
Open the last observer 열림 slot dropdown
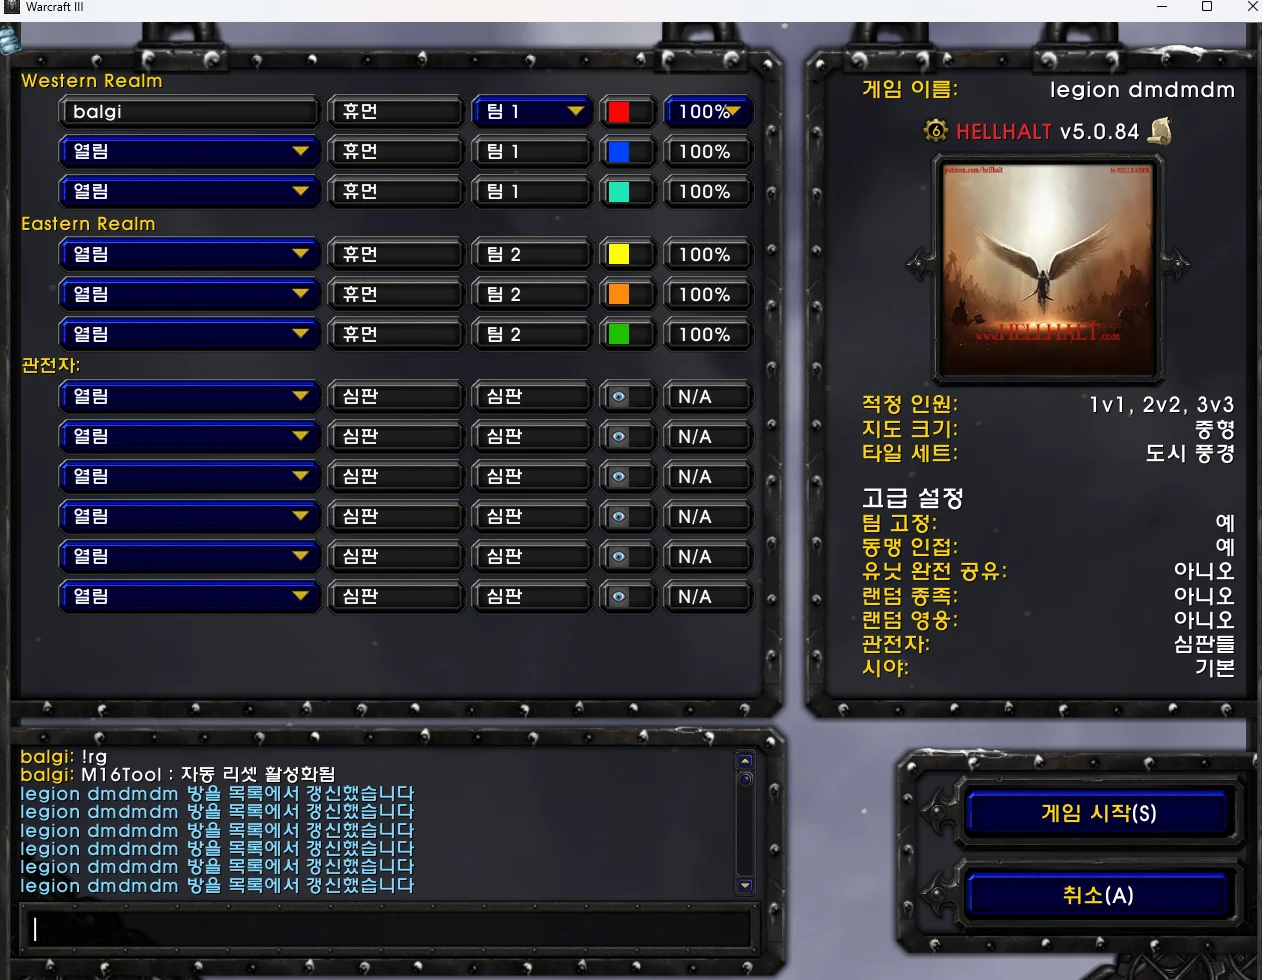(x=189, y=597)
